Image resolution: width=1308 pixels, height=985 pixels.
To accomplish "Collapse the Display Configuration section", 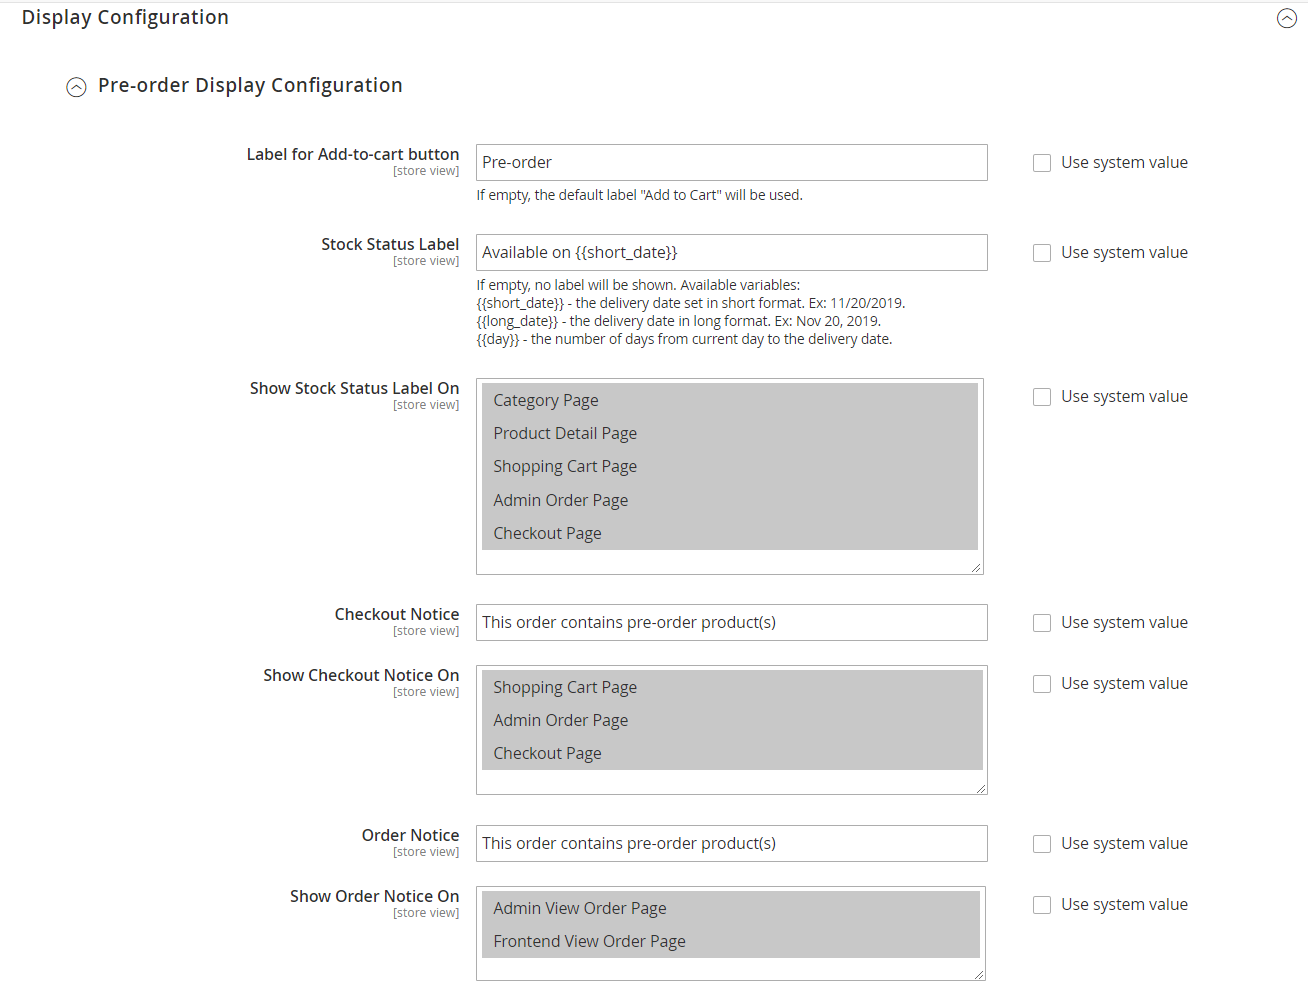I will tap(1286, 18).
